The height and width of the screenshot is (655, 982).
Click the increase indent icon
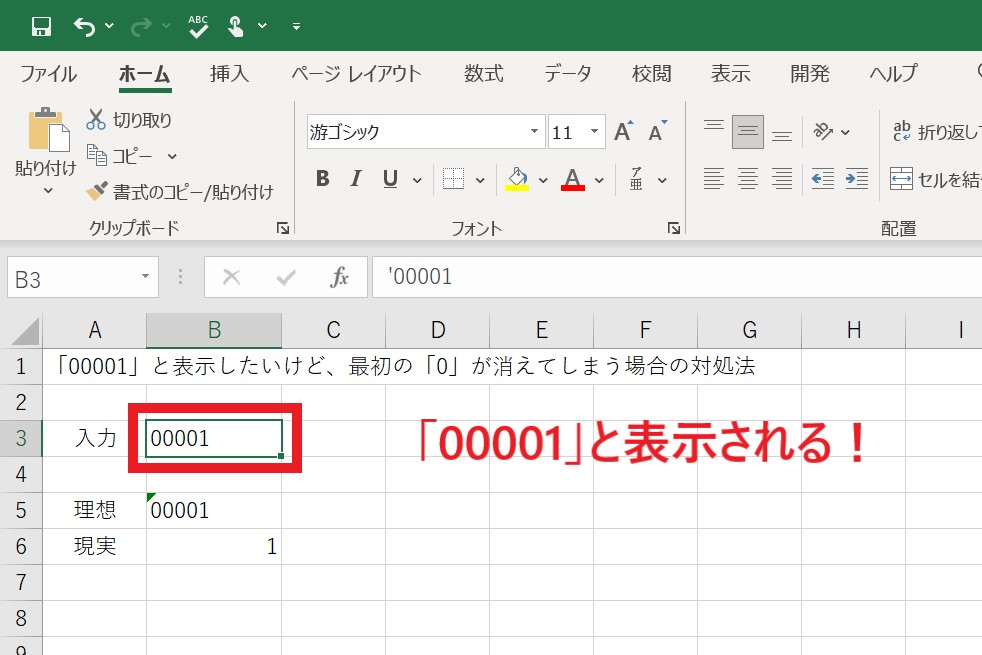pyautogui.click(x=856, y=179)
